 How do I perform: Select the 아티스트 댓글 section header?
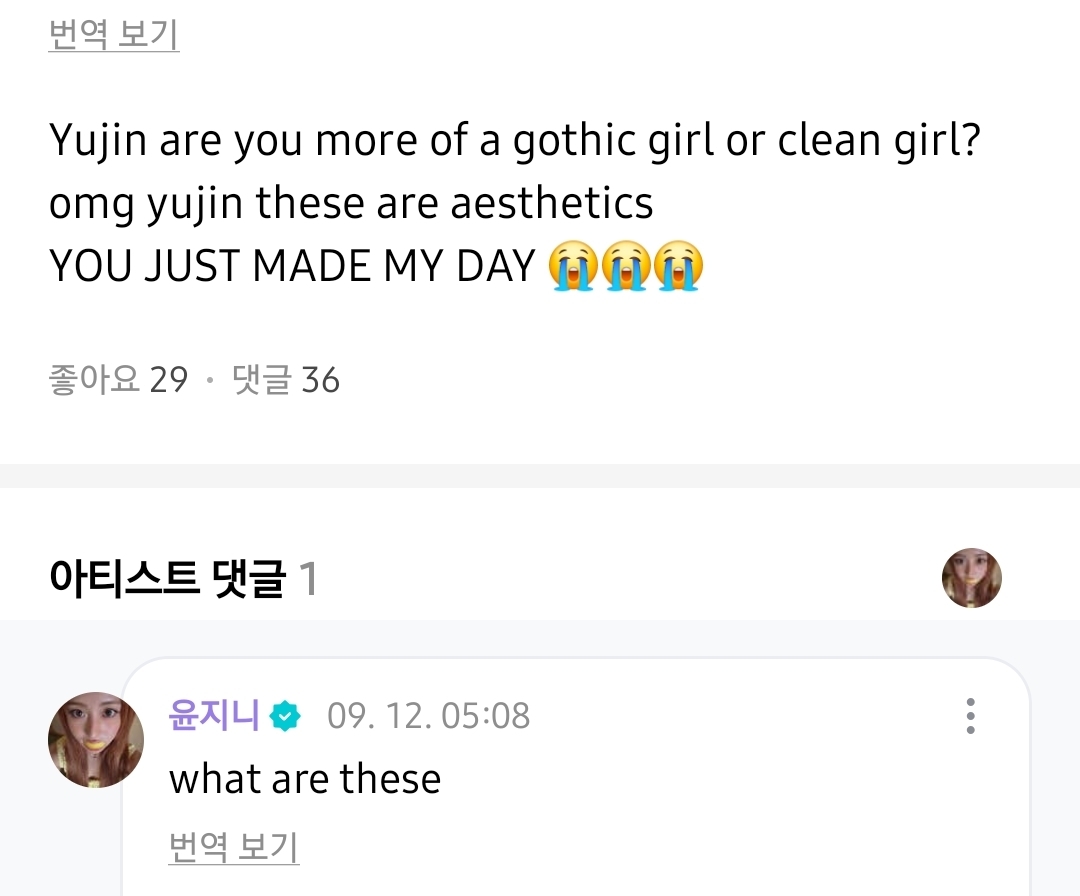pyautogui.click(x=167, y=579)
